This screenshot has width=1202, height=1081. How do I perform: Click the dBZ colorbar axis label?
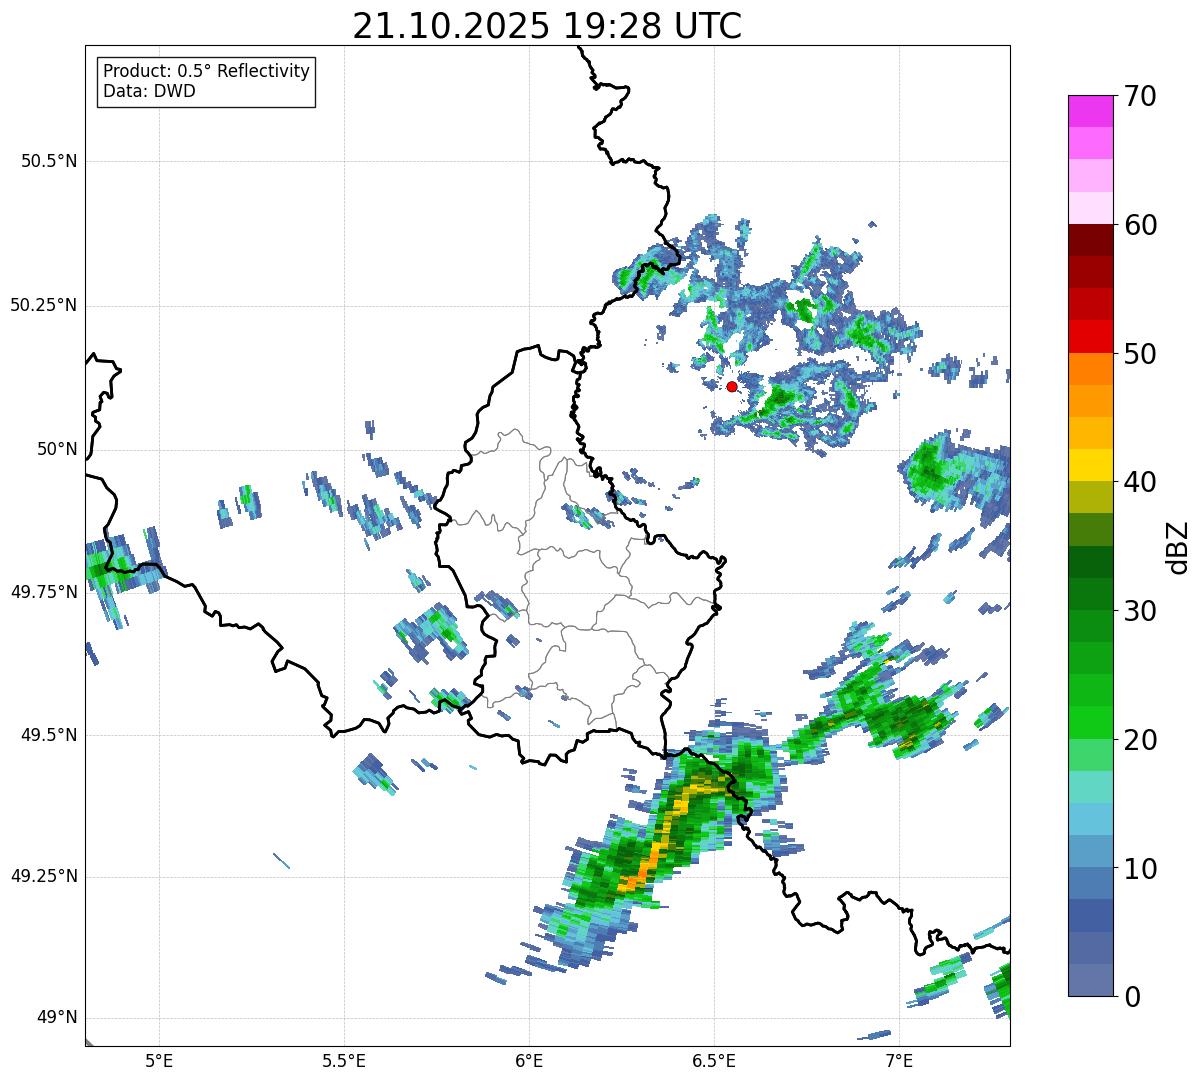click(x=1178, y=547)
